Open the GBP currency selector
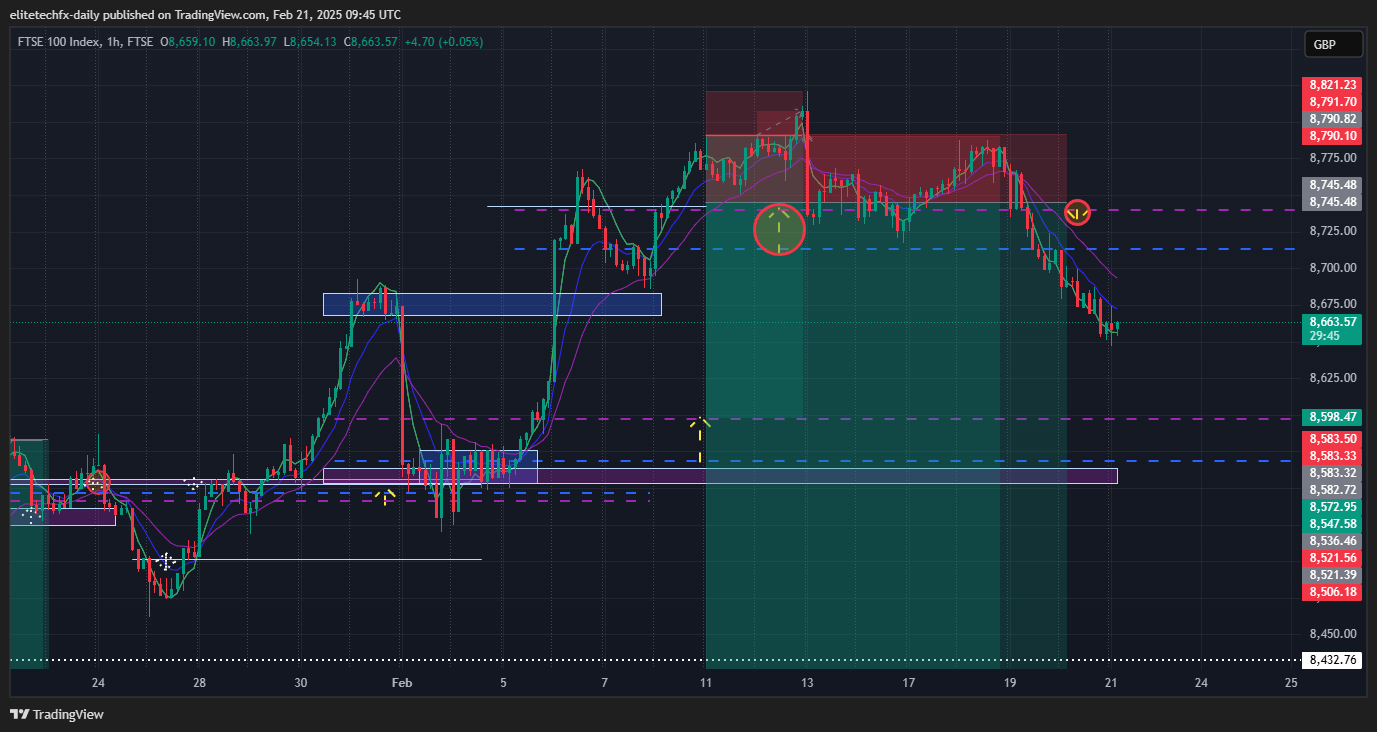The height and width of the screenshot is (732, 1377). (x=1333, y=45)
